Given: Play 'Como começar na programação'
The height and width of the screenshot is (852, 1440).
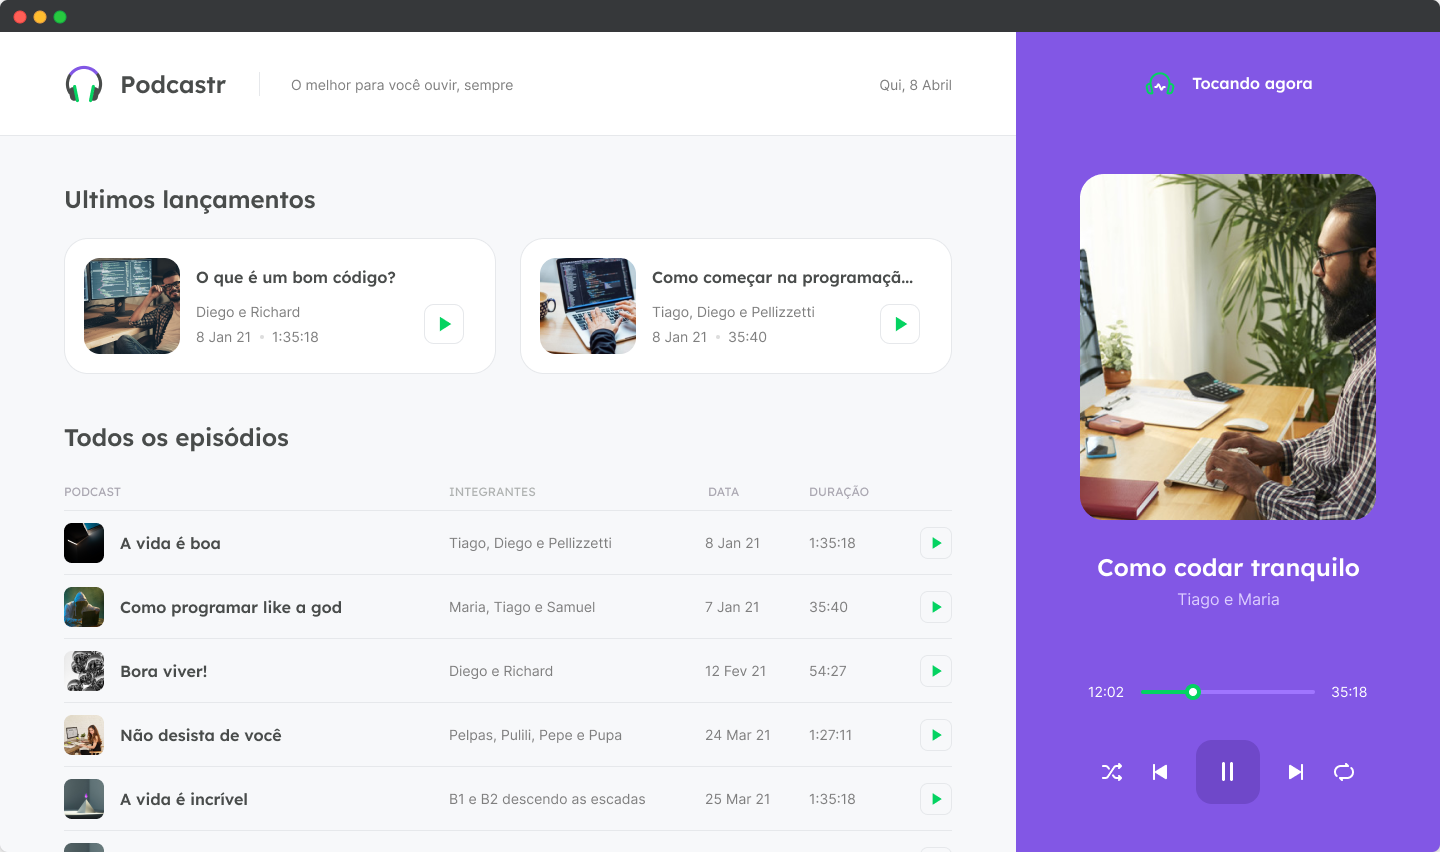Looking at the screenshot, I should [x=899, y=324].
